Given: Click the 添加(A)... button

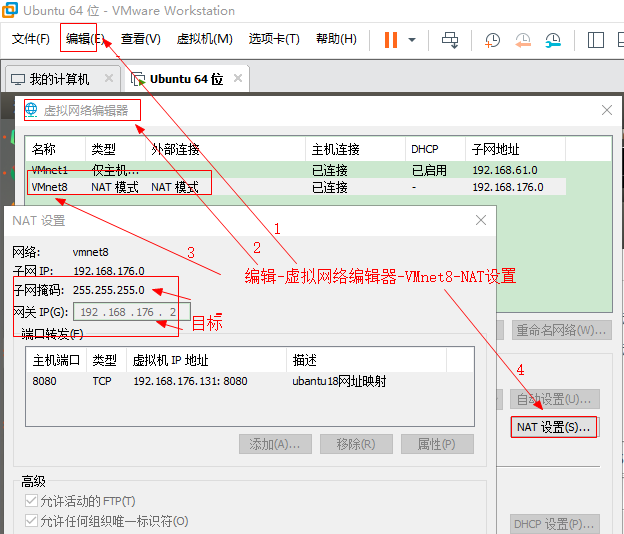Looking at the screenshot, I should tap(275, 444).
